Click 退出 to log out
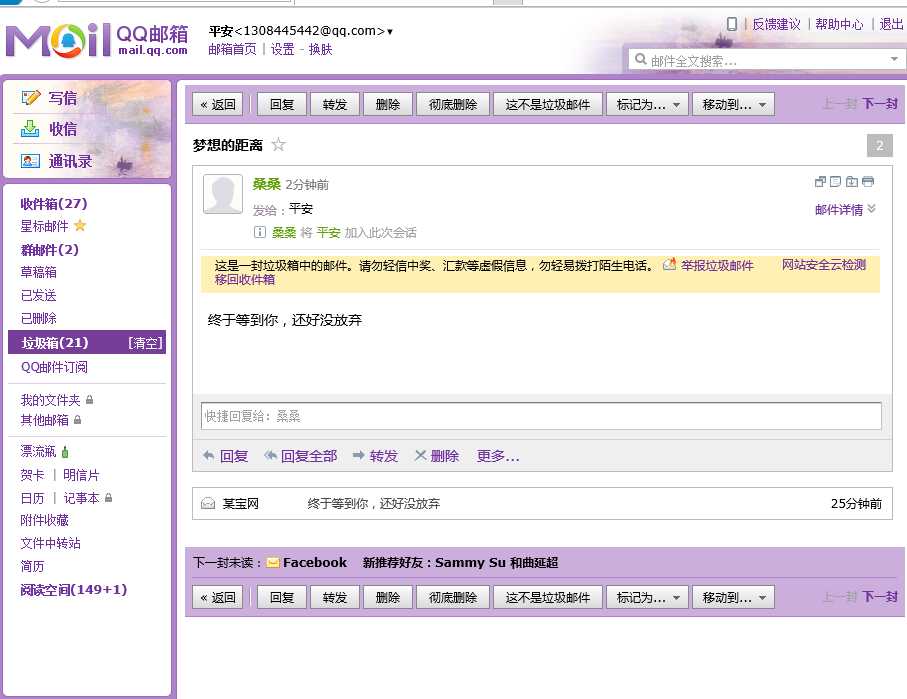907x699 pixels. pyautogui.click(x=891, y=24)
